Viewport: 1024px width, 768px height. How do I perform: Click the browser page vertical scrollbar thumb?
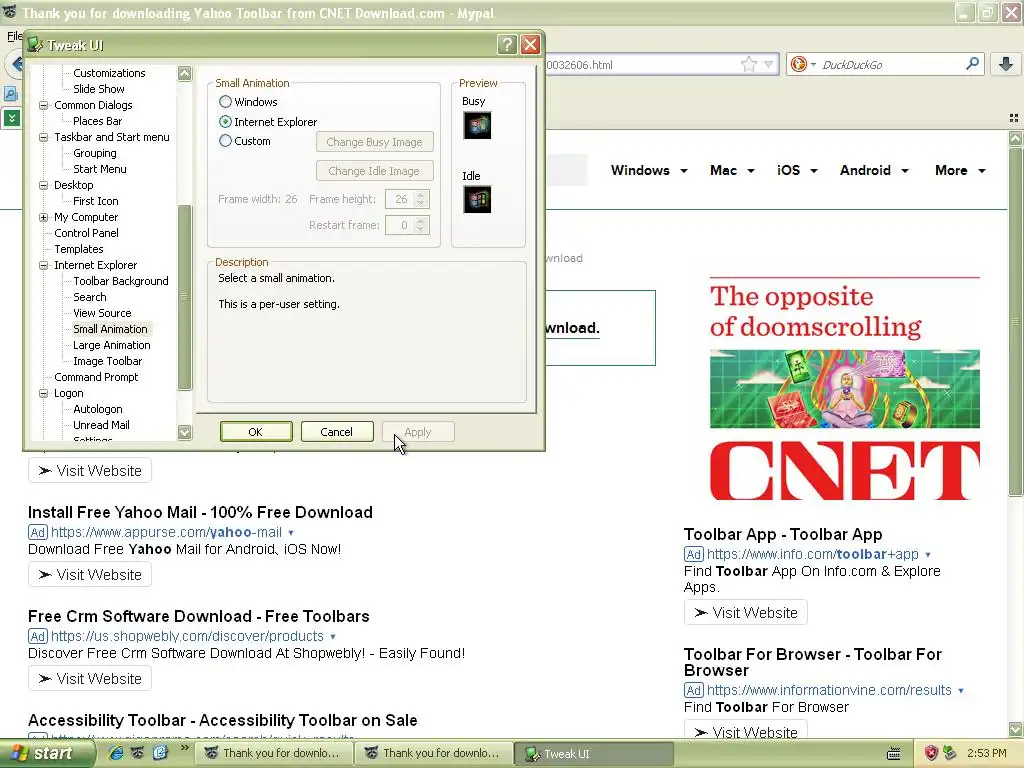pos(1015,321)
